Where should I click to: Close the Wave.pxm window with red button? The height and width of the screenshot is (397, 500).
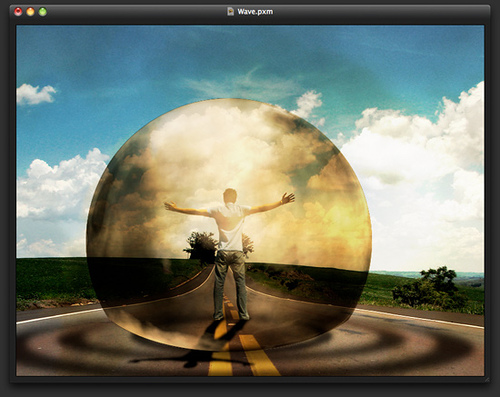[18, 12]
